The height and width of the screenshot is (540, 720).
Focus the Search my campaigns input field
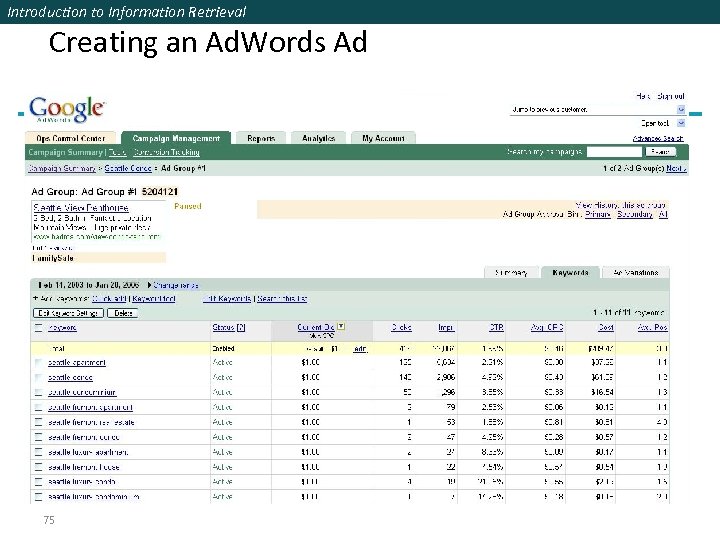614,152
